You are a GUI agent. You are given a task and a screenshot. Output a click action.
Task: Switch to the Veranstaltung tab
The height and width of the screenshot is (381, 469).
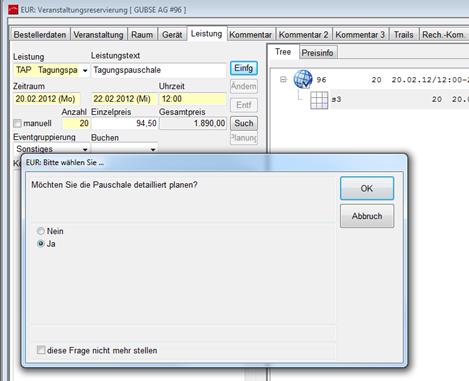[x=98, y=35]
